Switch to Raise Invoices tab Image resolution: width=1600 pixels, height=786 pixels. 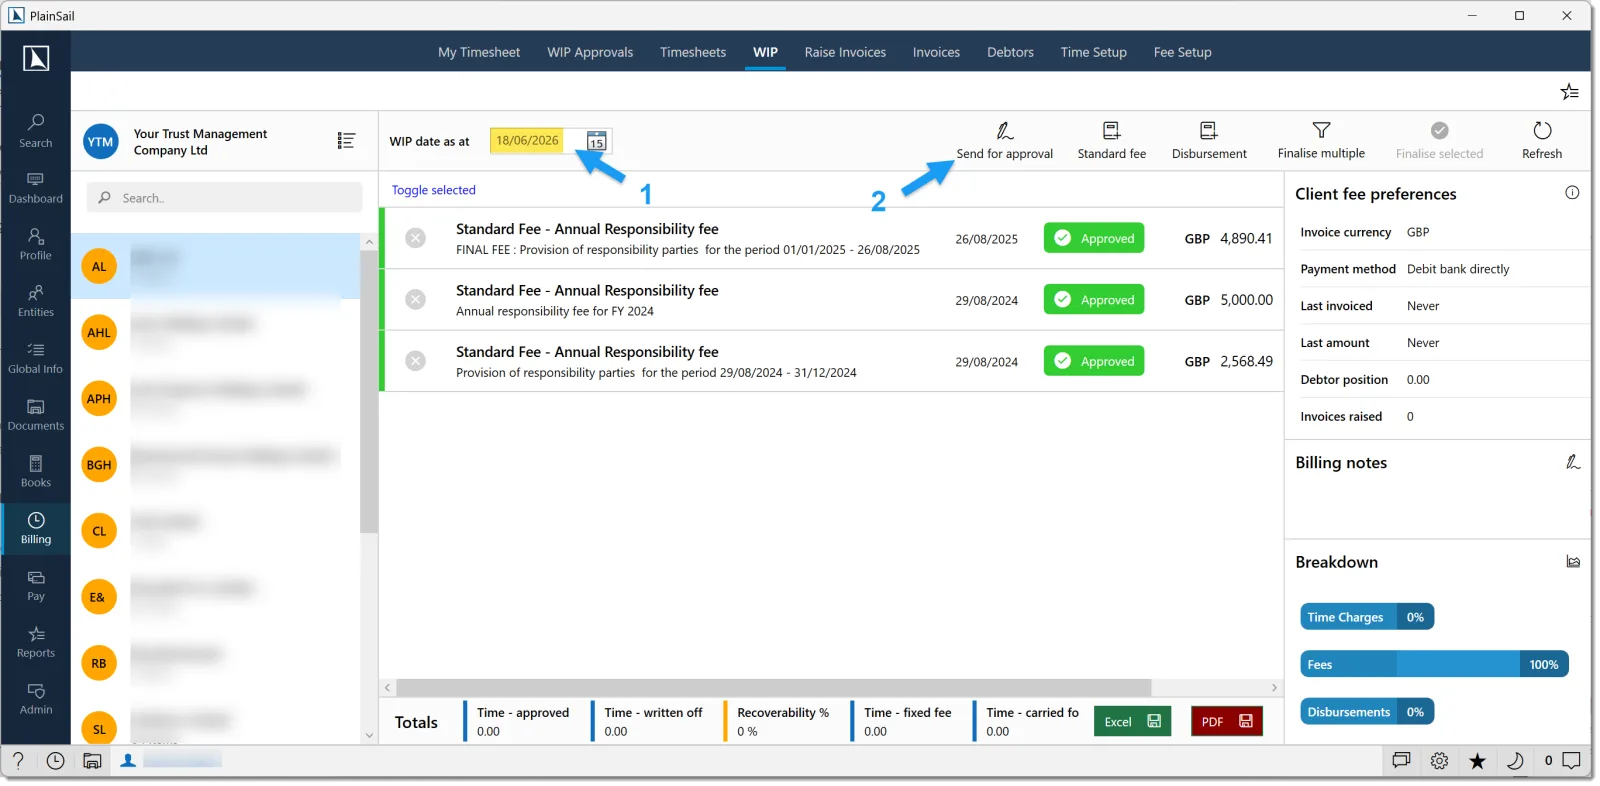pos(845,52)
